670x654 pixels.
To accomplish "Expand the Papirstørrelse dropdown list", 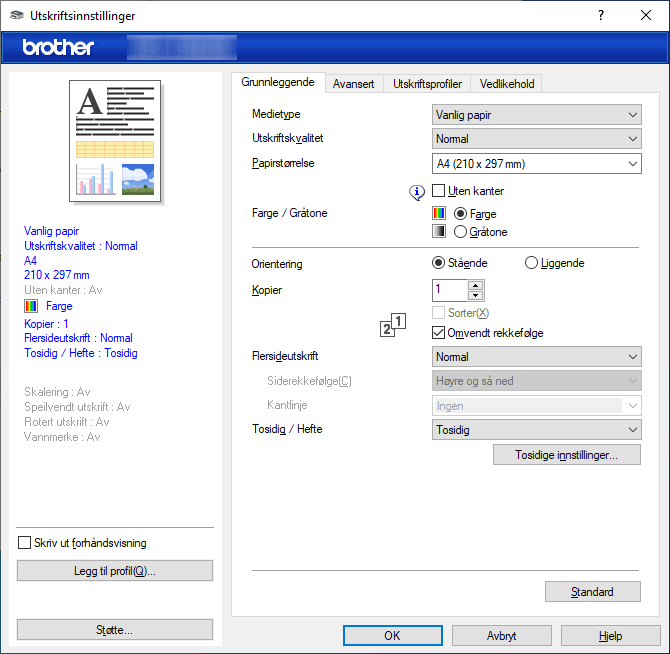I will (x=536, y=164).
